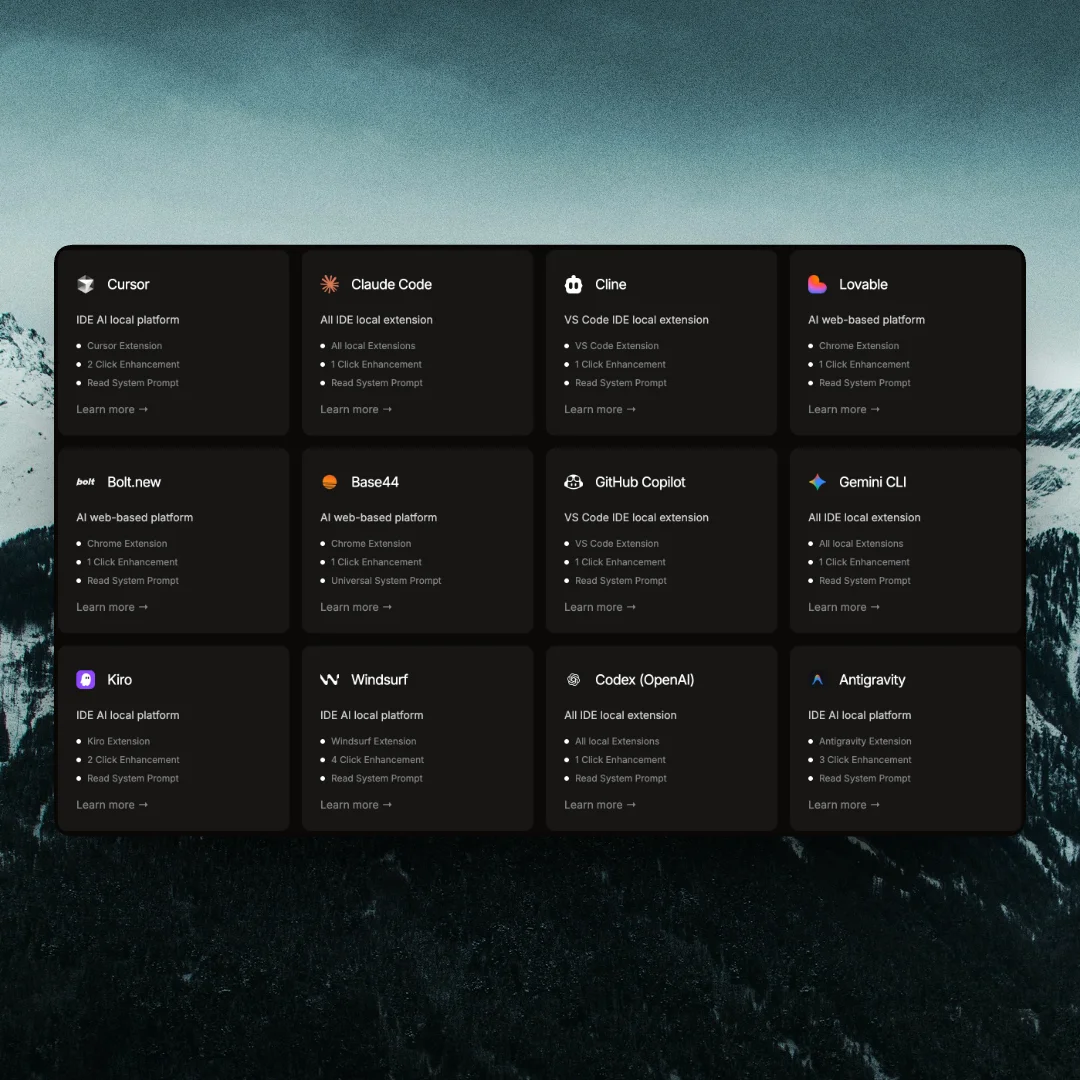
Task: Click the Bolt.new card
Action: coord(173,540)
